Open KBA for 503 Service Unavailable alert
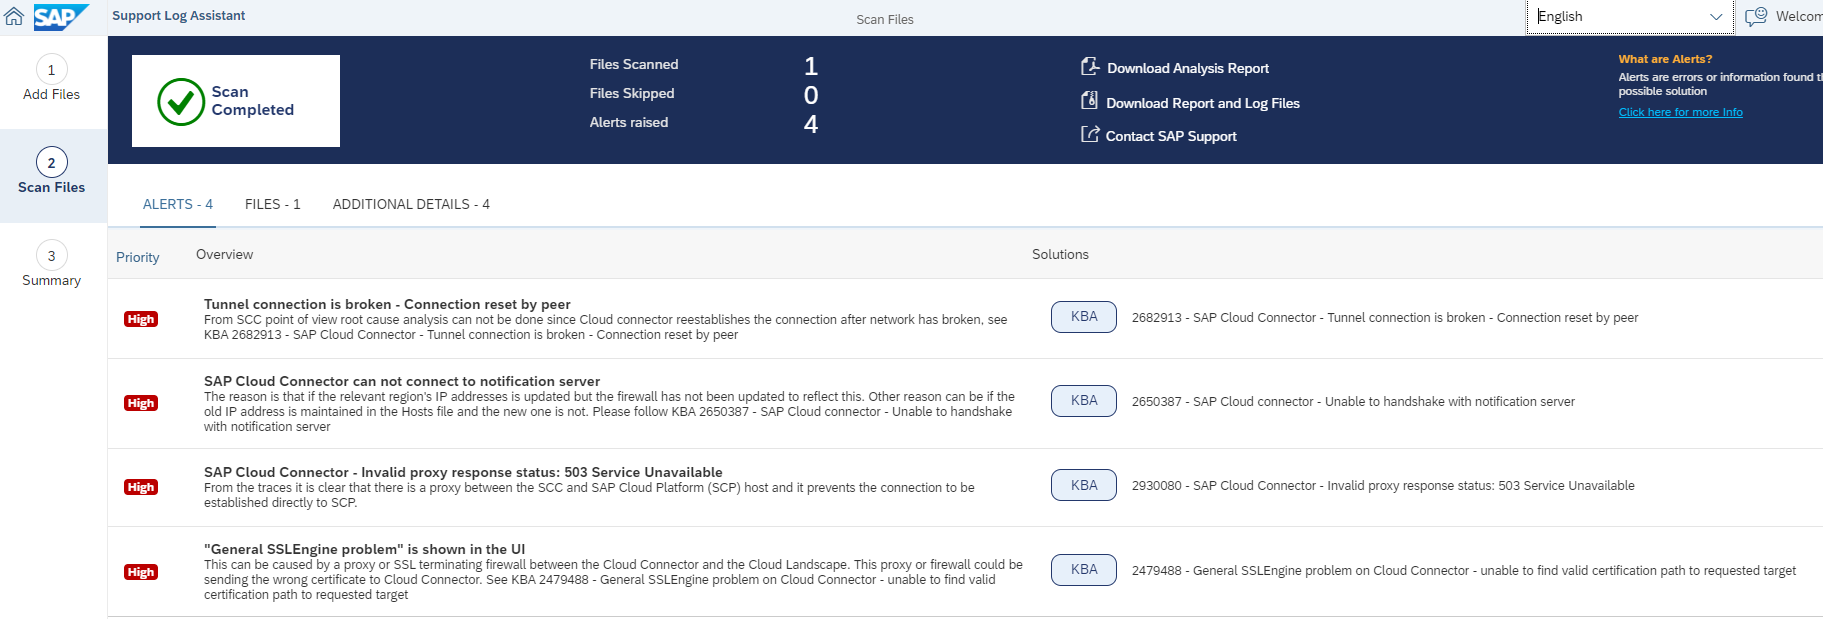This screenshot has width=1823, height=619. click(x=1084, y=485)
